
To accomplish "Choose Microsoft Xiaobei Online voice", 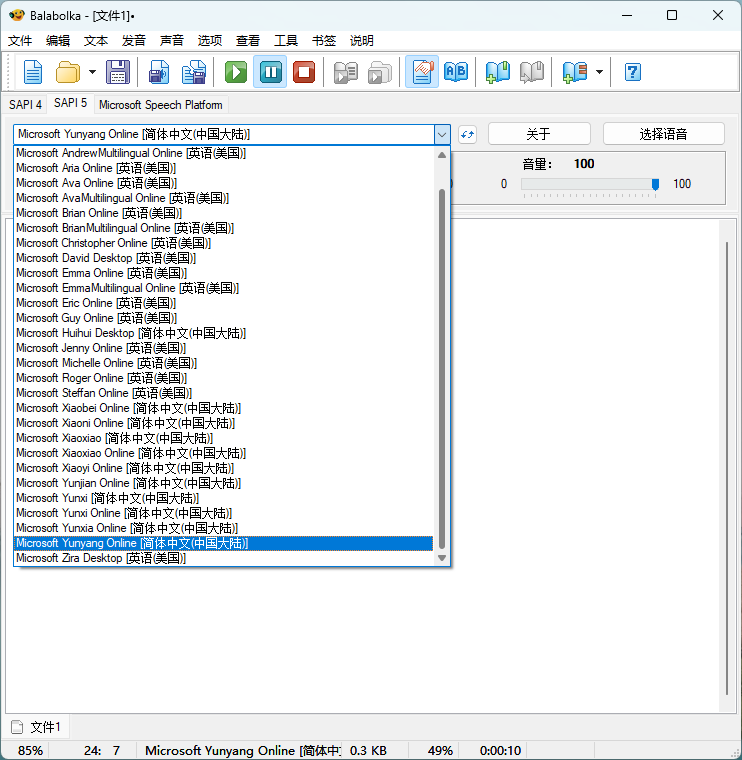I will point(223,408).
